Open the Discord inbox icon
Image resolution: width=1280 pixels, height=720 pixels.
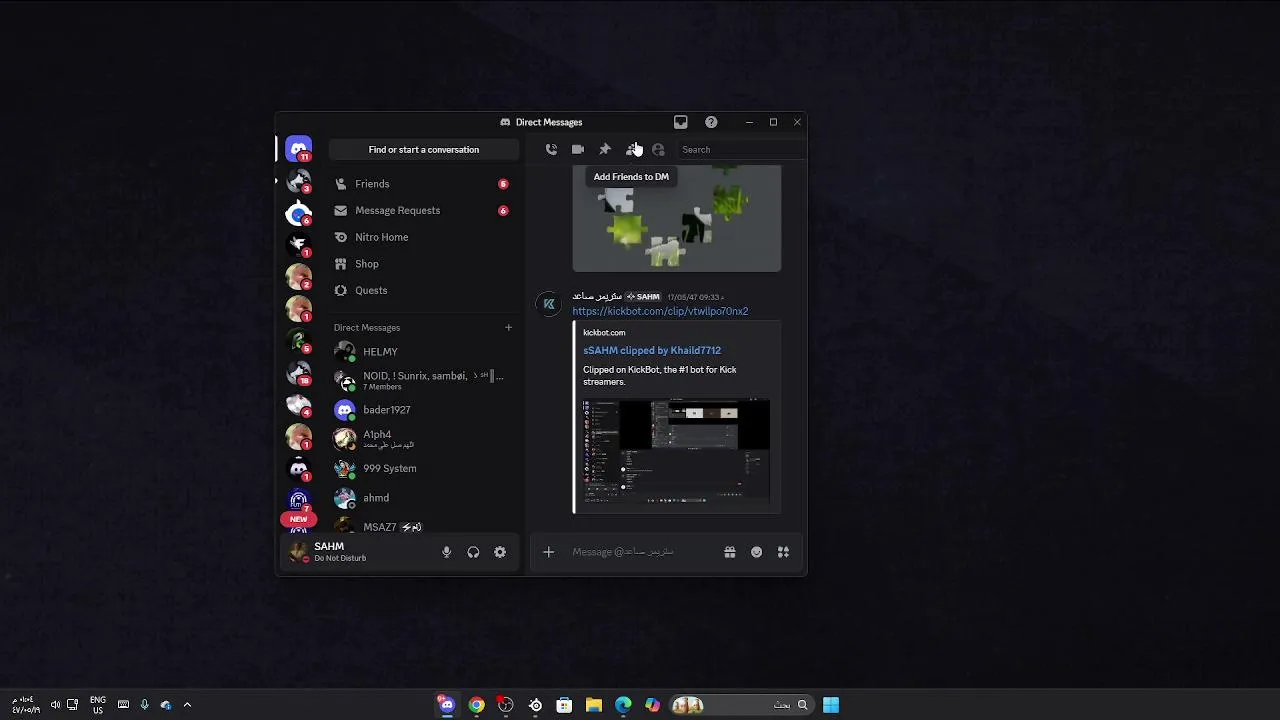tap(681, 122)
